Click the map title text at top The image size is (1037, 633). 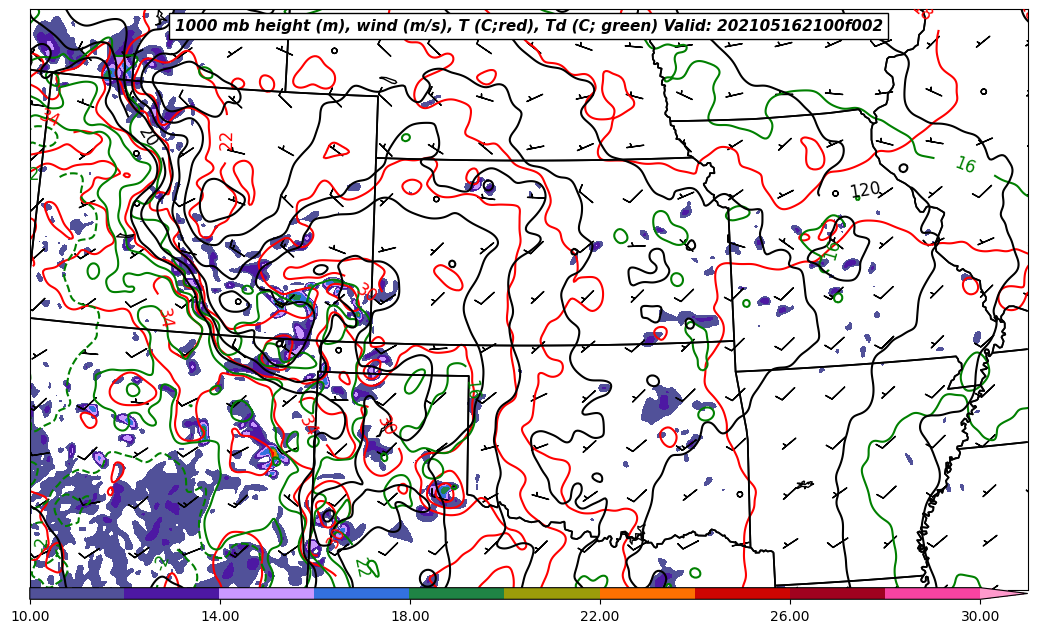click(529, 26)
